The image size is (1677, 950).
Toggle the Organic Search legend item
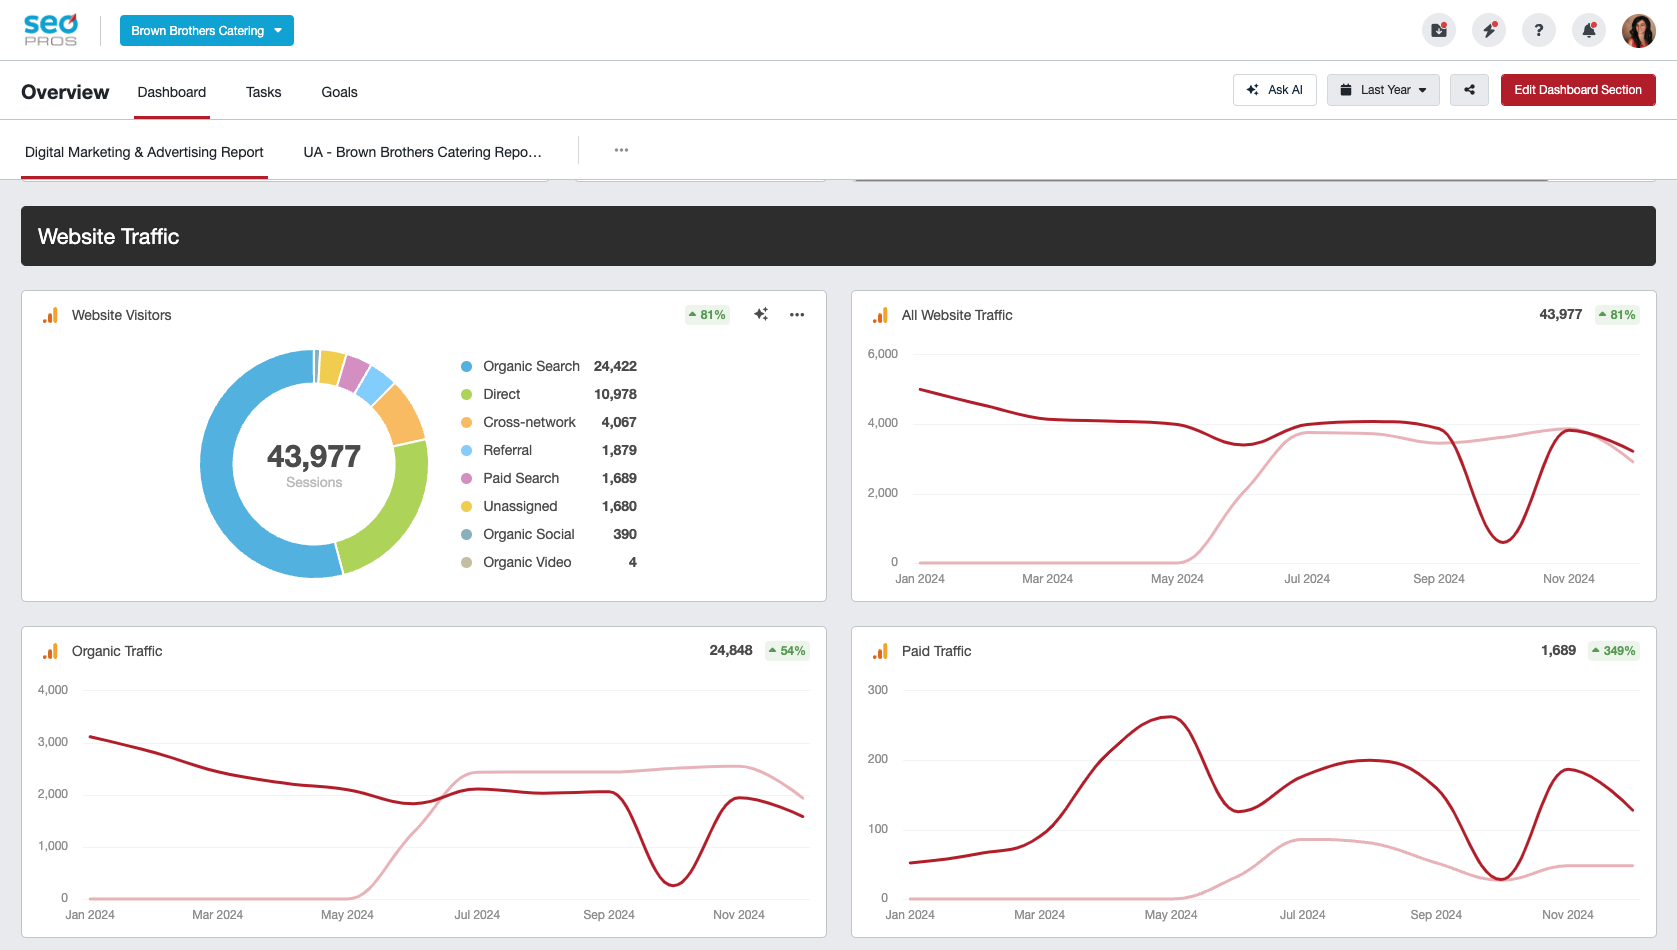click(531, 366)
